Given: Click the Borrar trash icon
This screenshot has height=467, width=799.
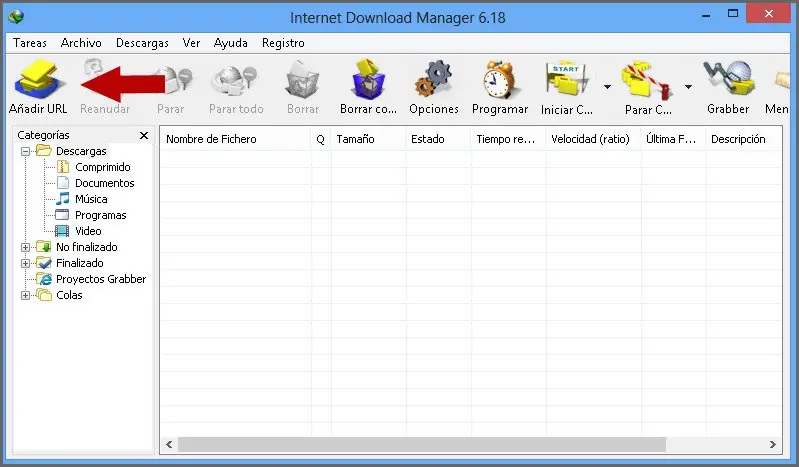Looking at the screenshot, I should click(x=302, y=80).
